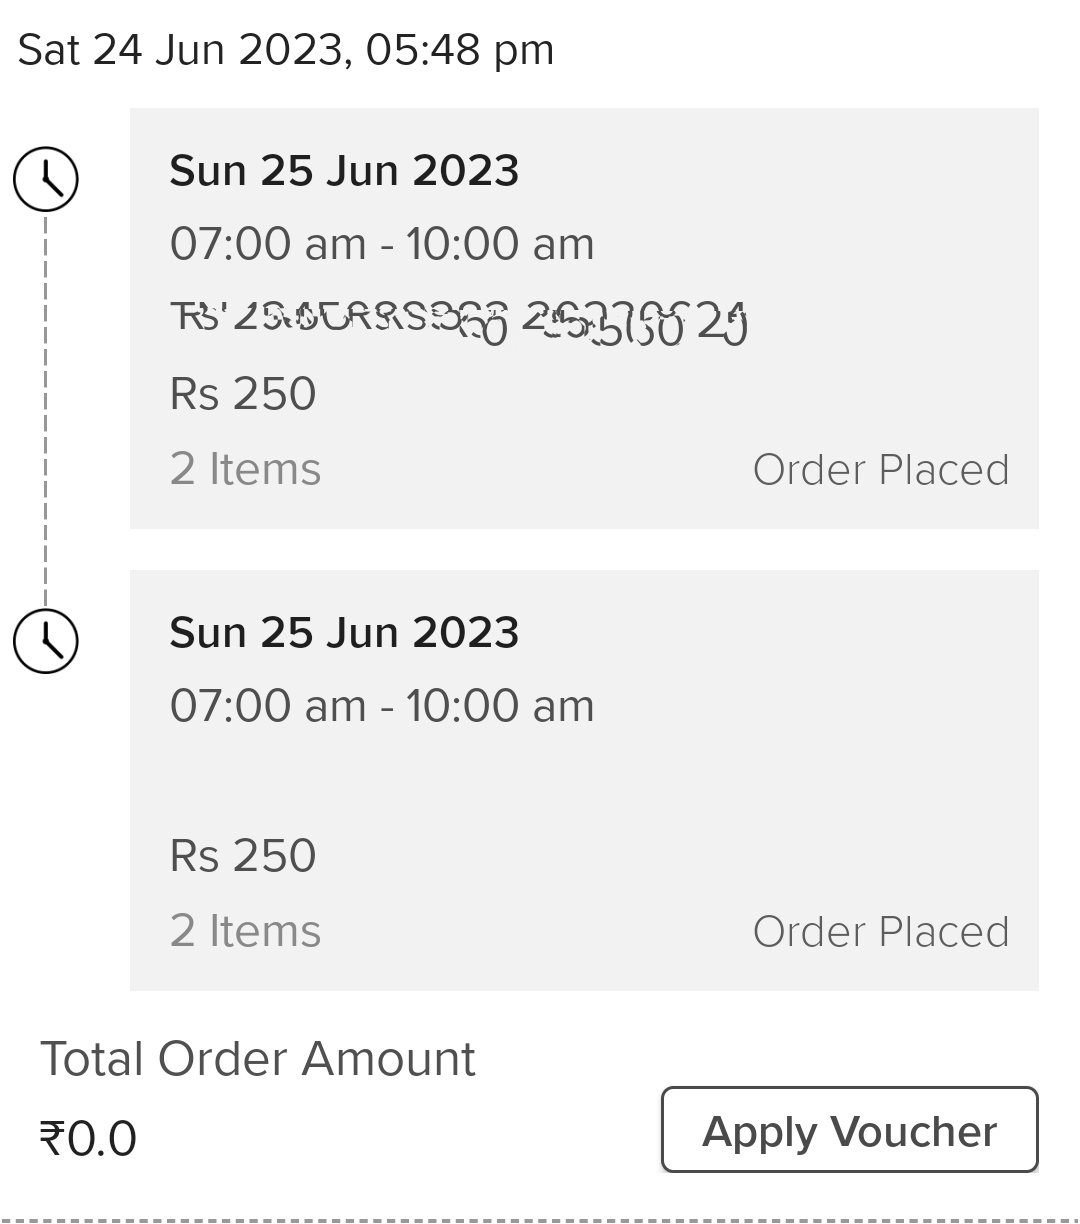Click the ₹0.0 total amount
1080x1224 pixels.
click(88, 1138)
